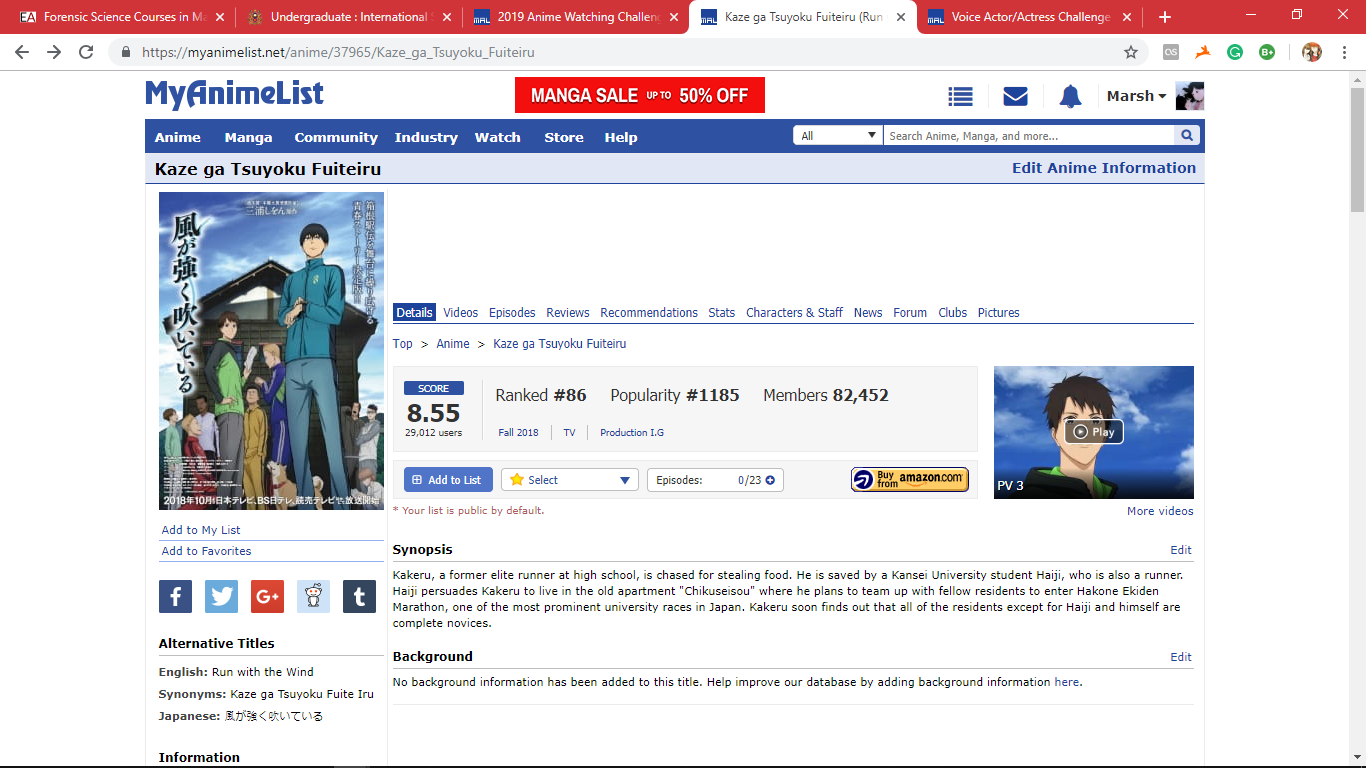
Task: Increment watched episodes plus button
Action: tap(770, 480)
